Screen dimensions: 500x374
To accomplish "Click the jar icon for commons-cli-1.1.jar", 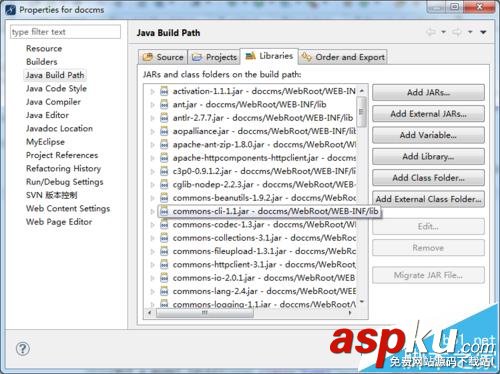I will coord(164,211).
